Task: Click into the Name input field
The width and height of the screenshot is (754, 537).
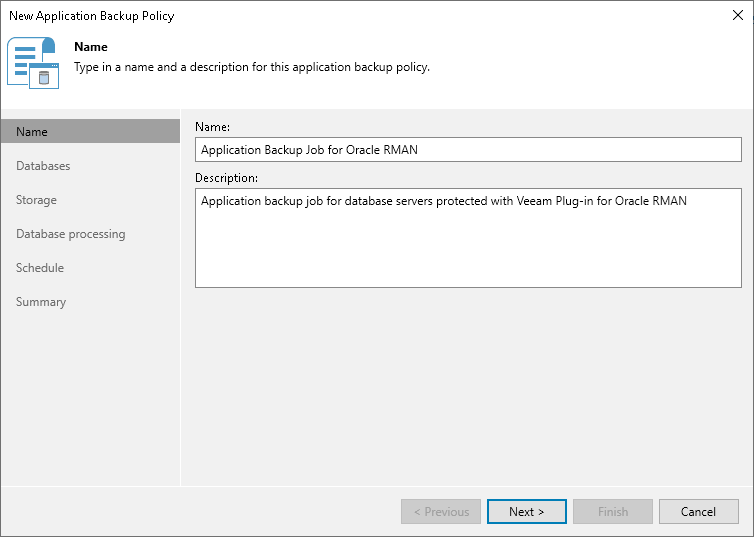Action: click(x=468, y=150)
